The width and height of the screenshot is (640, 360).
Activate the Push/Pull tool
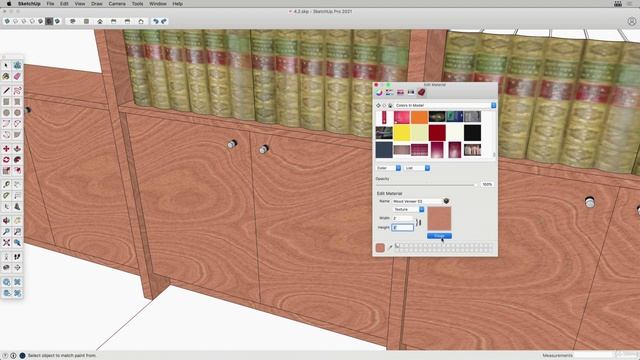17,149
